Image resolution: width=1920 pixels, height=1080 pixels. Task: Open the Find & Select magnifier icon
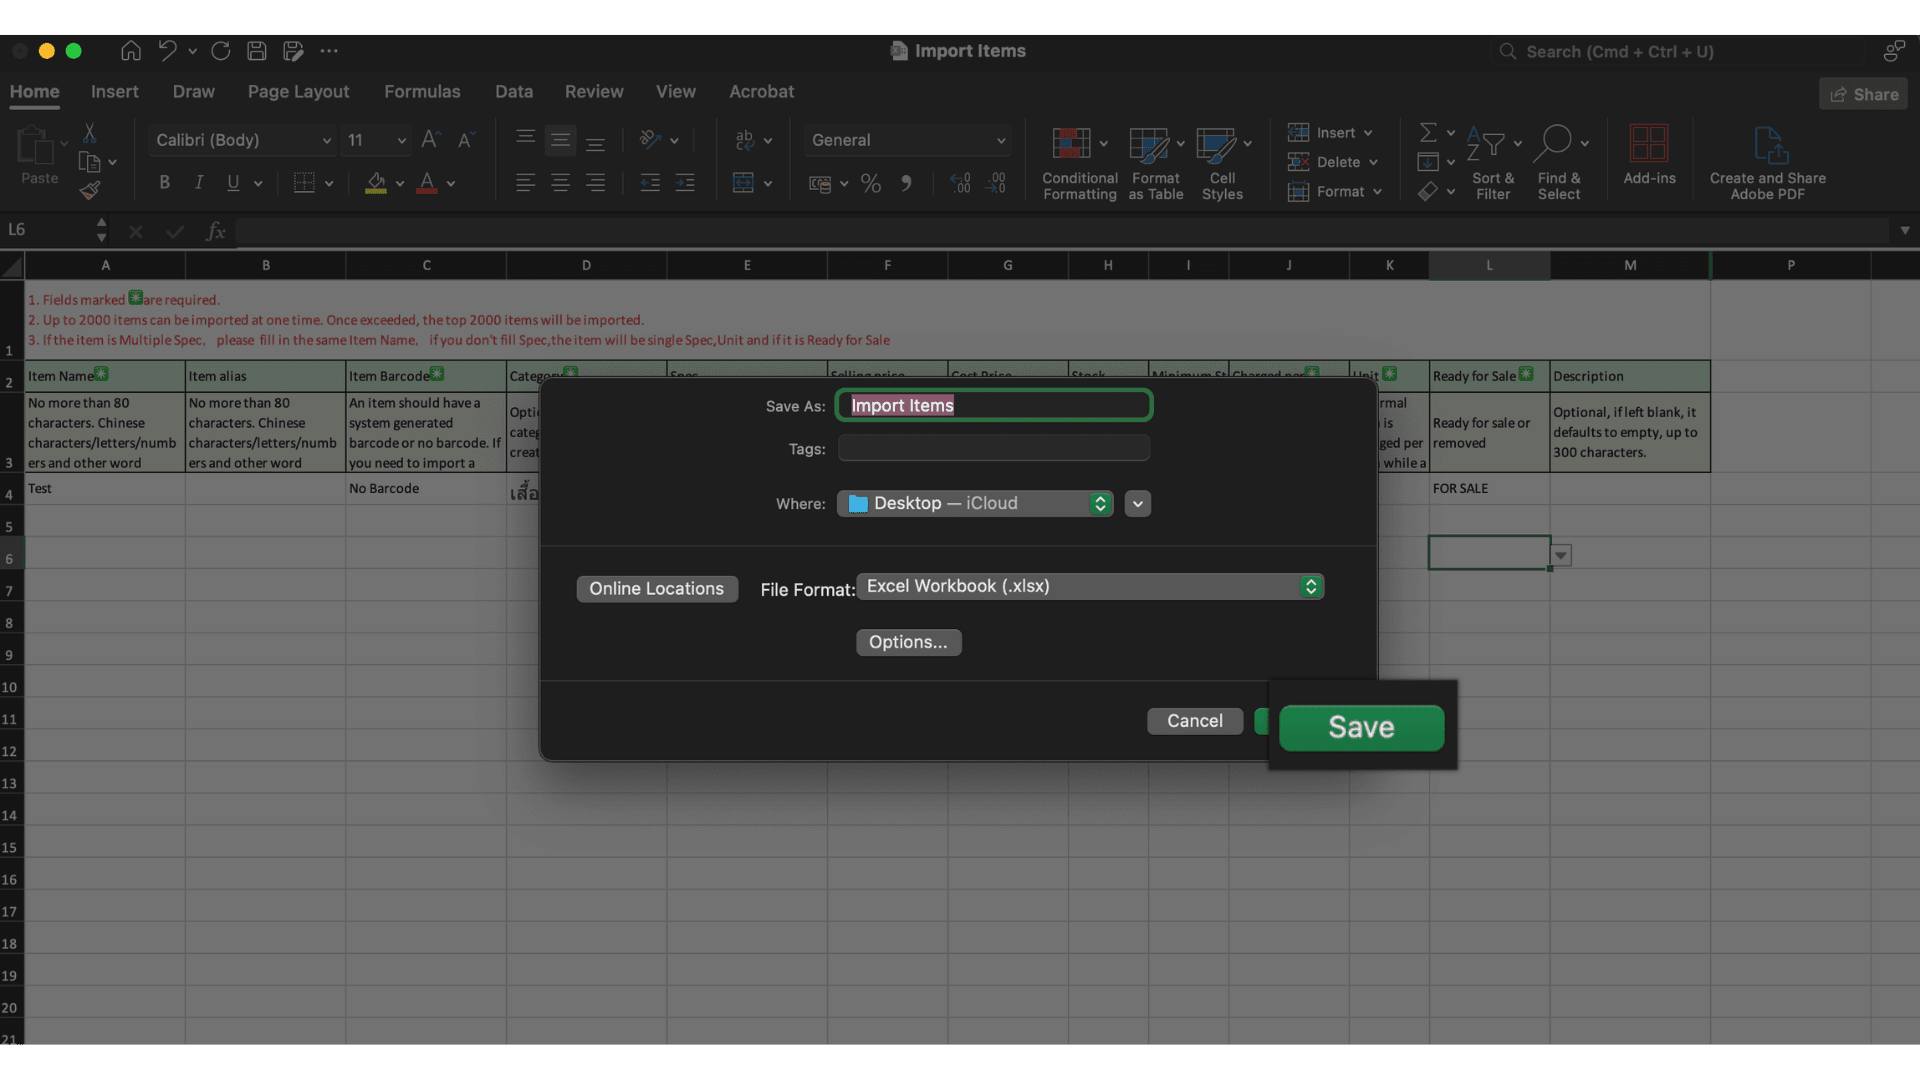[x=1553, y=143]
